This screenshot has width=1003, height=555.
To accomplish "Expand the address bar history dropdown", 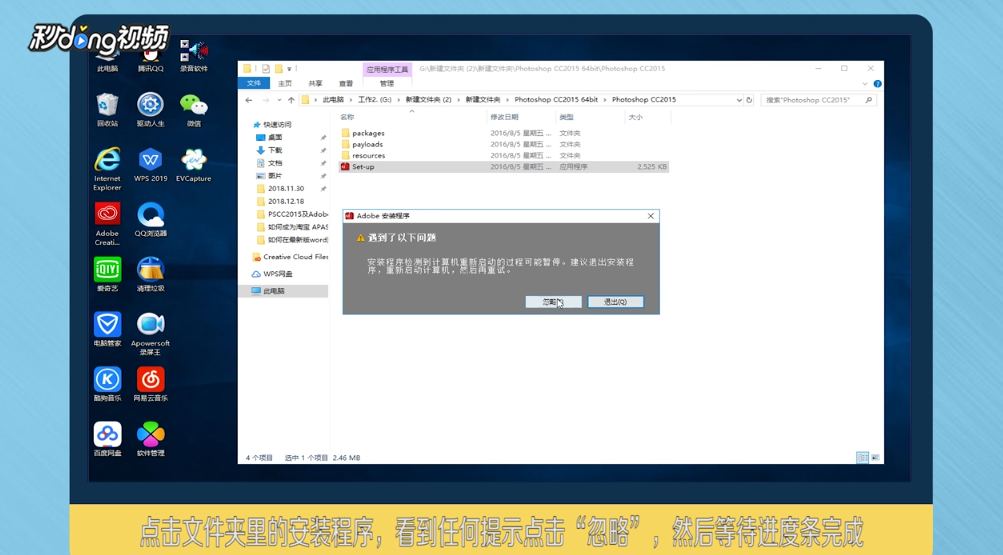I will click(739, 100).
